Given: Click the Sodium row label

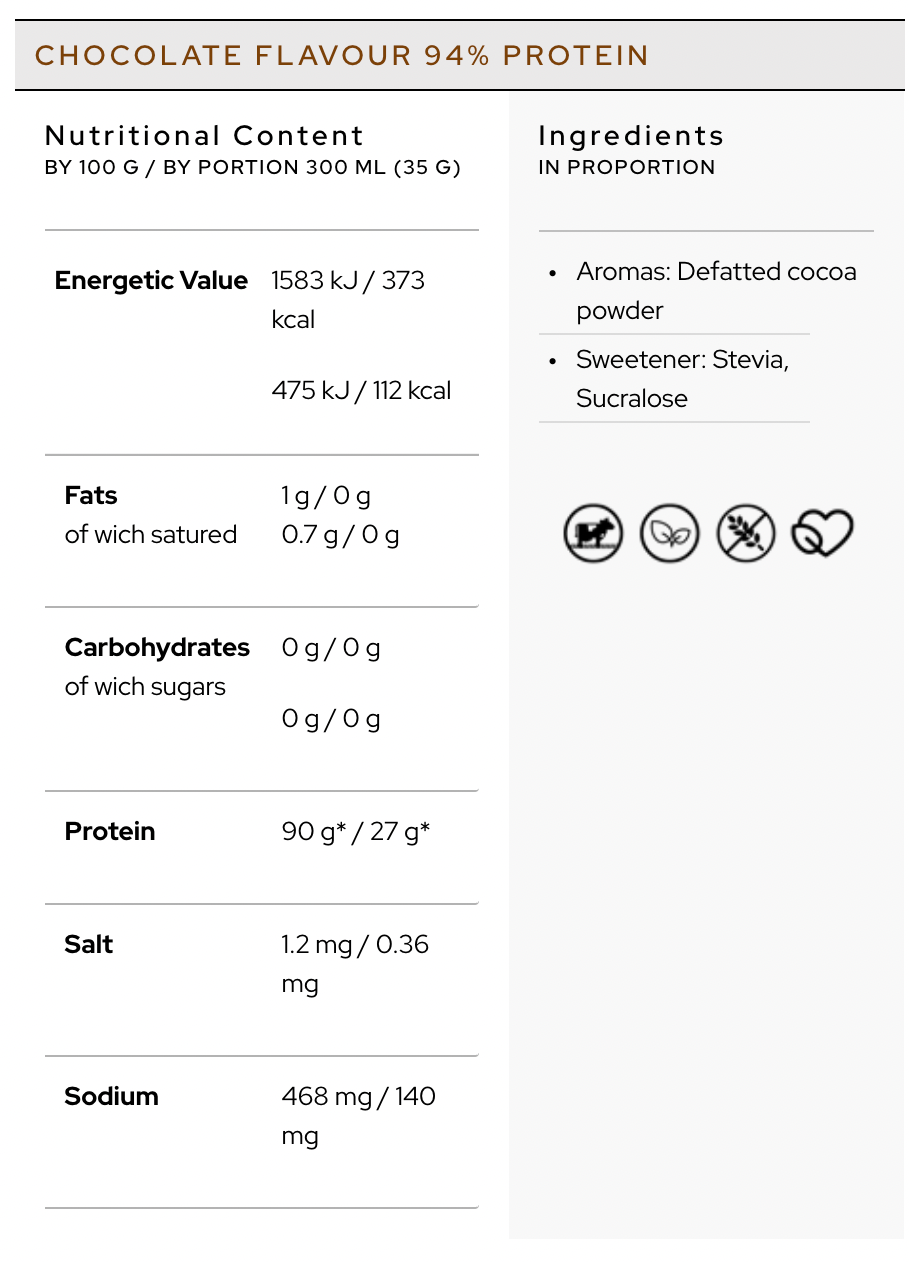Looking at the screenshot, I should point(111,1097).
